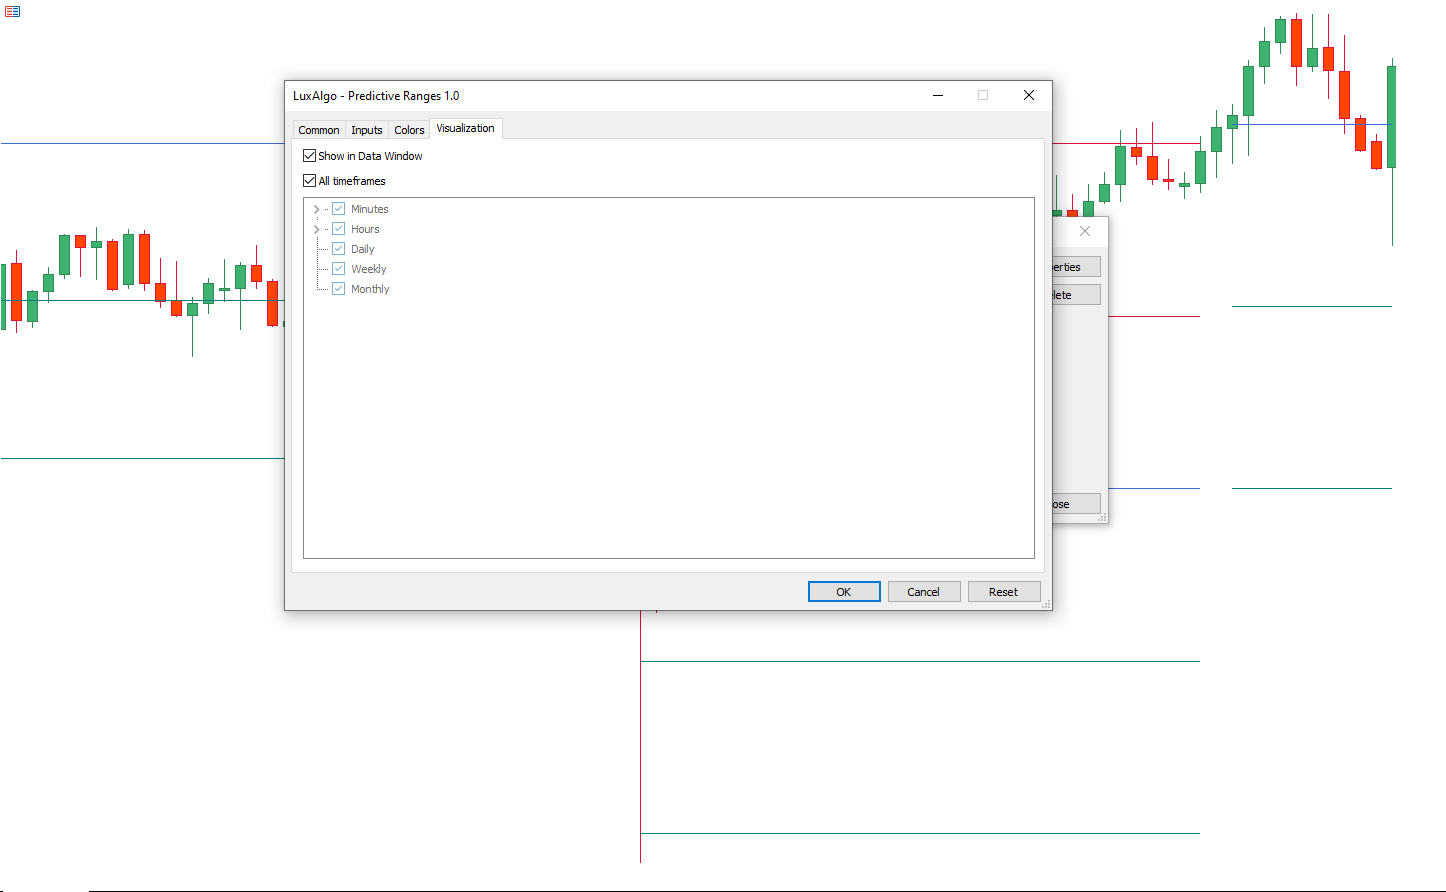Open the Inputs tab
This screenshot has height=892, width=1446.
[x=366, y=130]
